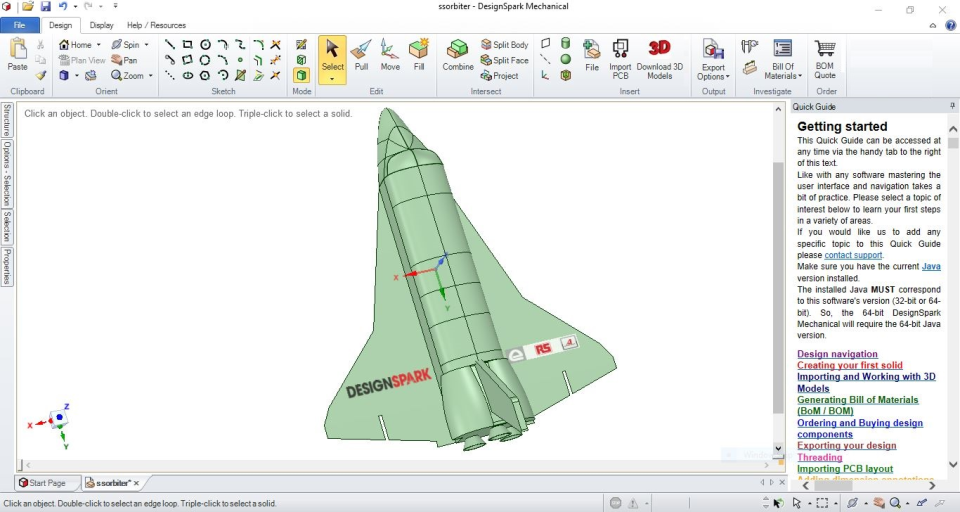960x512 pixels.
Task: Choose the Fill edit tool
Action: click(x=419, y=55)
